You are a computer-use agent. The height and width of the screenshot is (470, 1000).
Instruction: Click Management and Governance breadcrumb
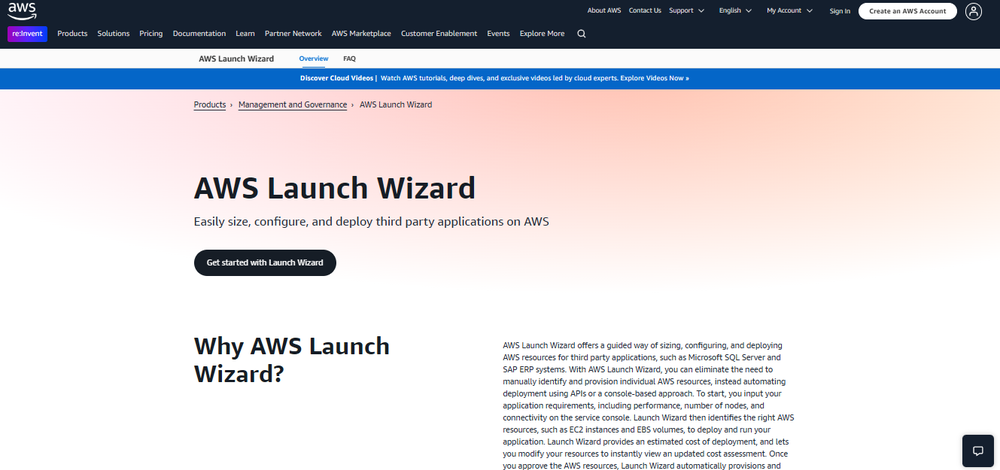tap(293, 105)
